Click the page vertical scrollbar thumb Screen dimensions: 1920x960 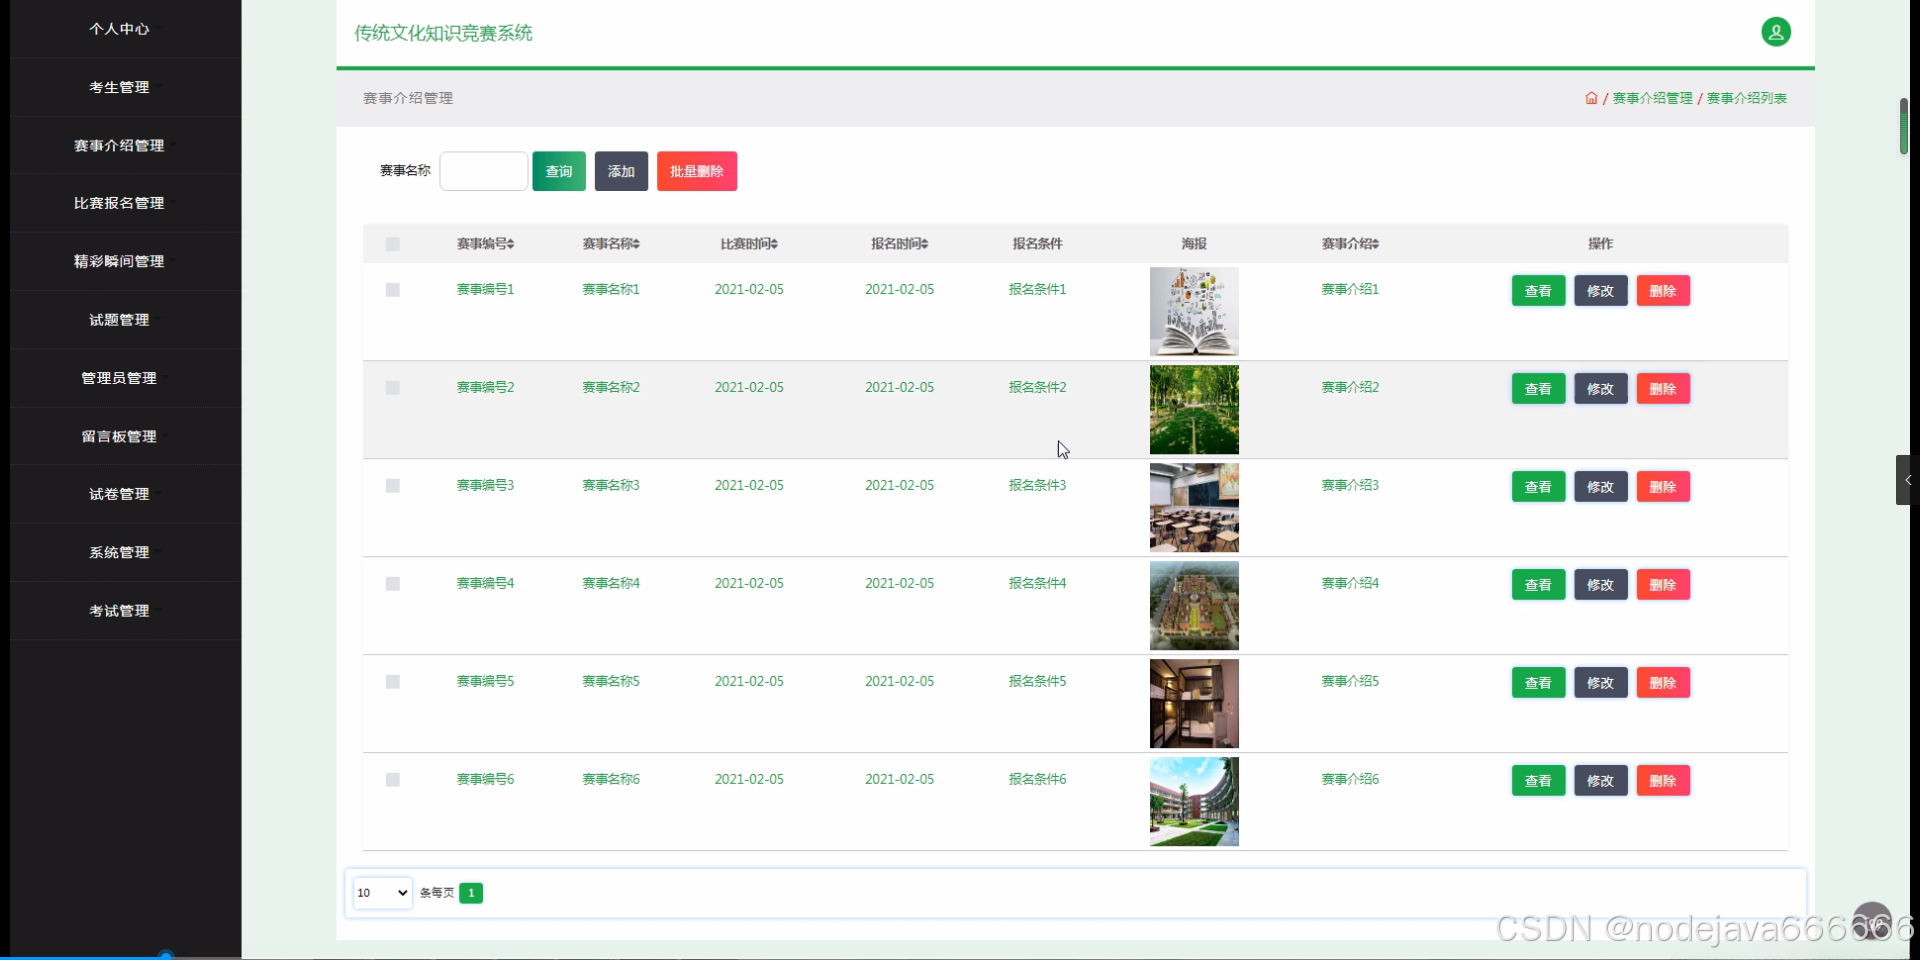1904,126
